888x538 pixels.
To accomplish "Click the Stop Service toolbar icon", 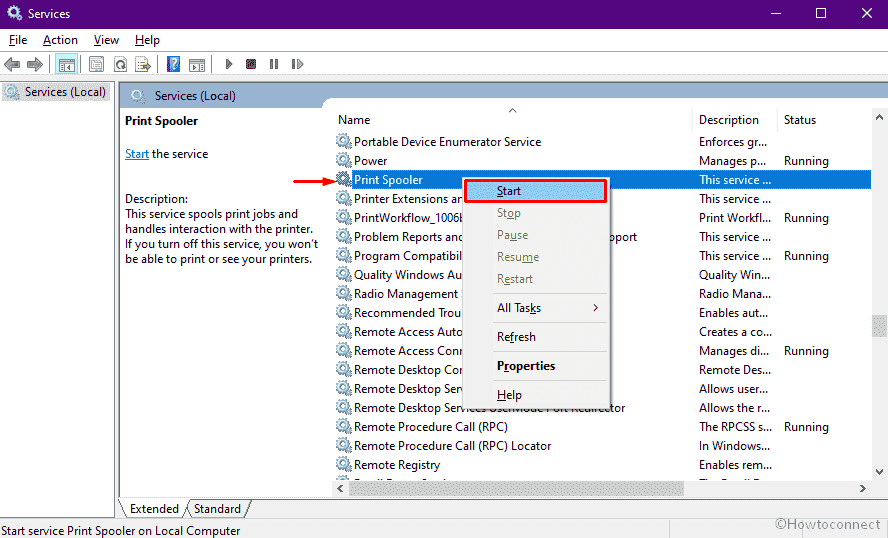I will click(251, 64).
